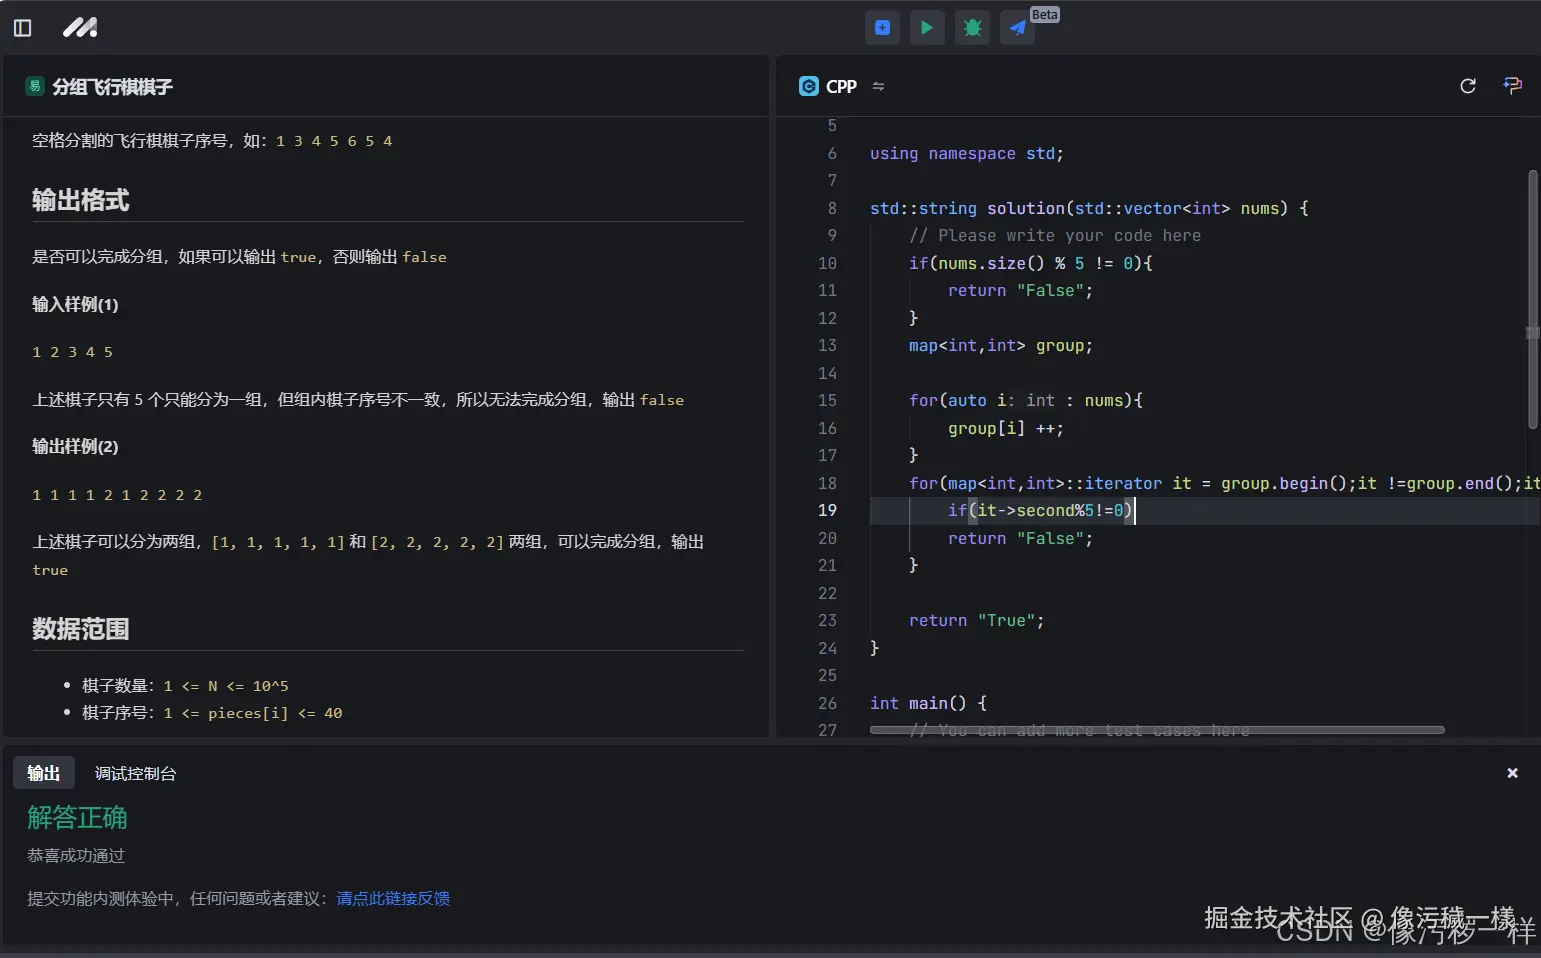Click the 'if(nums.size() % 5 != 0){' line
This screenshot has height=958, width=1541.
click(x=1030, y=263)
